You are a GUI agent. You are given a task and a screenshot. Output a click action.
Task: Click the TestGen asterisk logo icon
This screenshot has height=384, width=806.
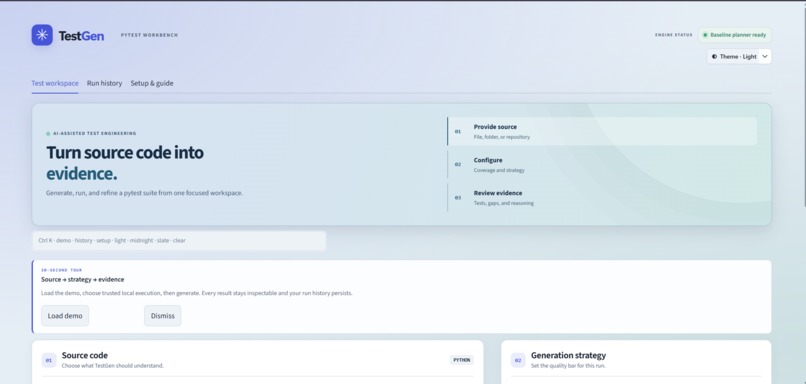tap(42, 35)
